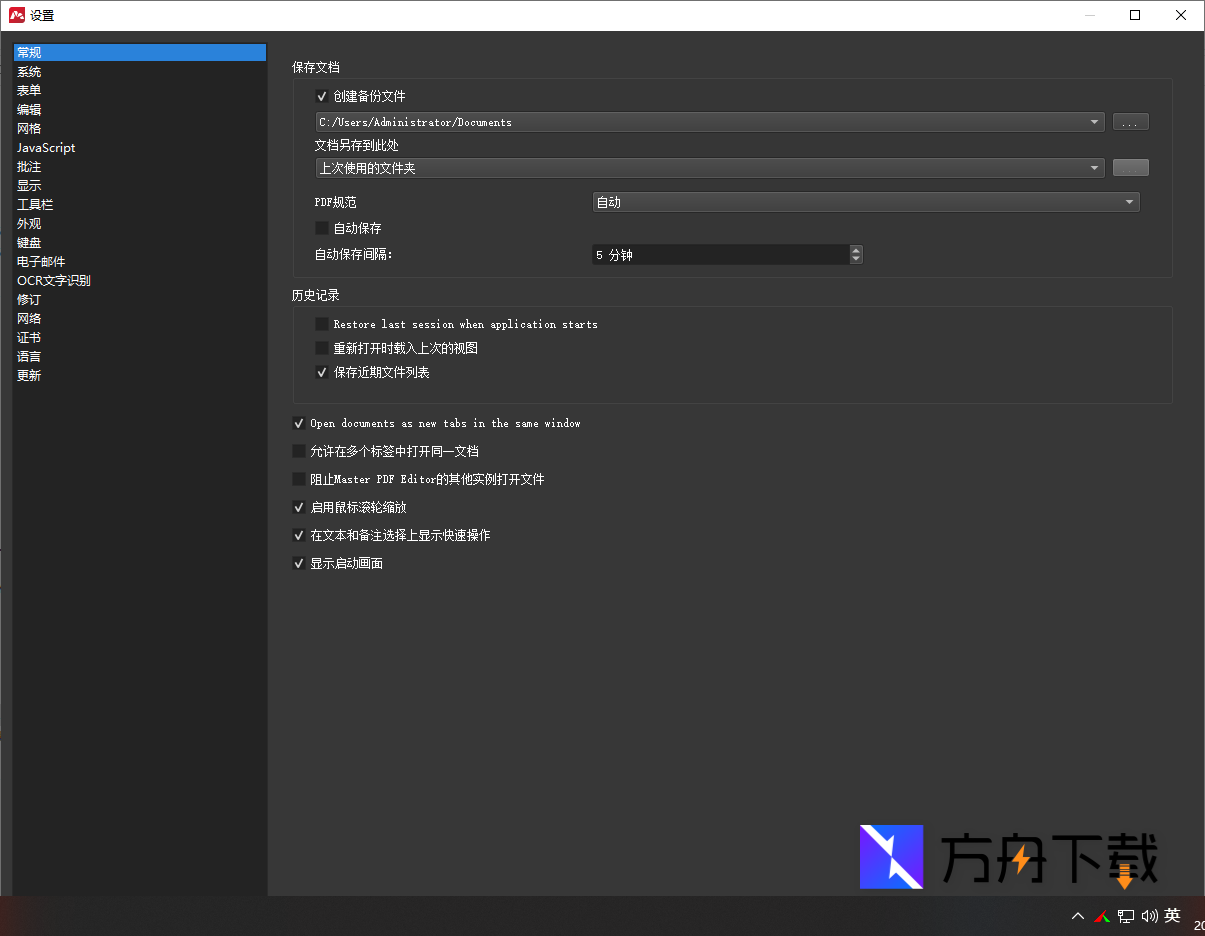Check Restore last session when application starts
Image resolution: width=1205 pixels, height=936 pixels.
click(x=322, y=323)
